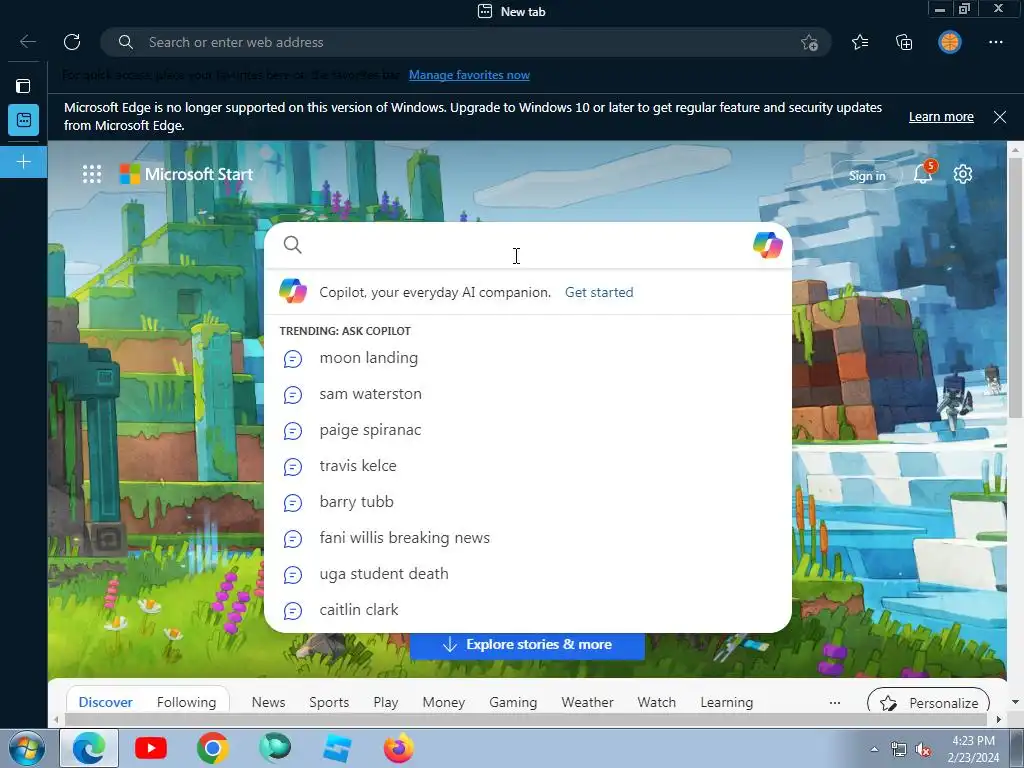Open the taskbar clock and date
Screen dimensions: 1024x768
pyautogui.click(x=973, y=749)
